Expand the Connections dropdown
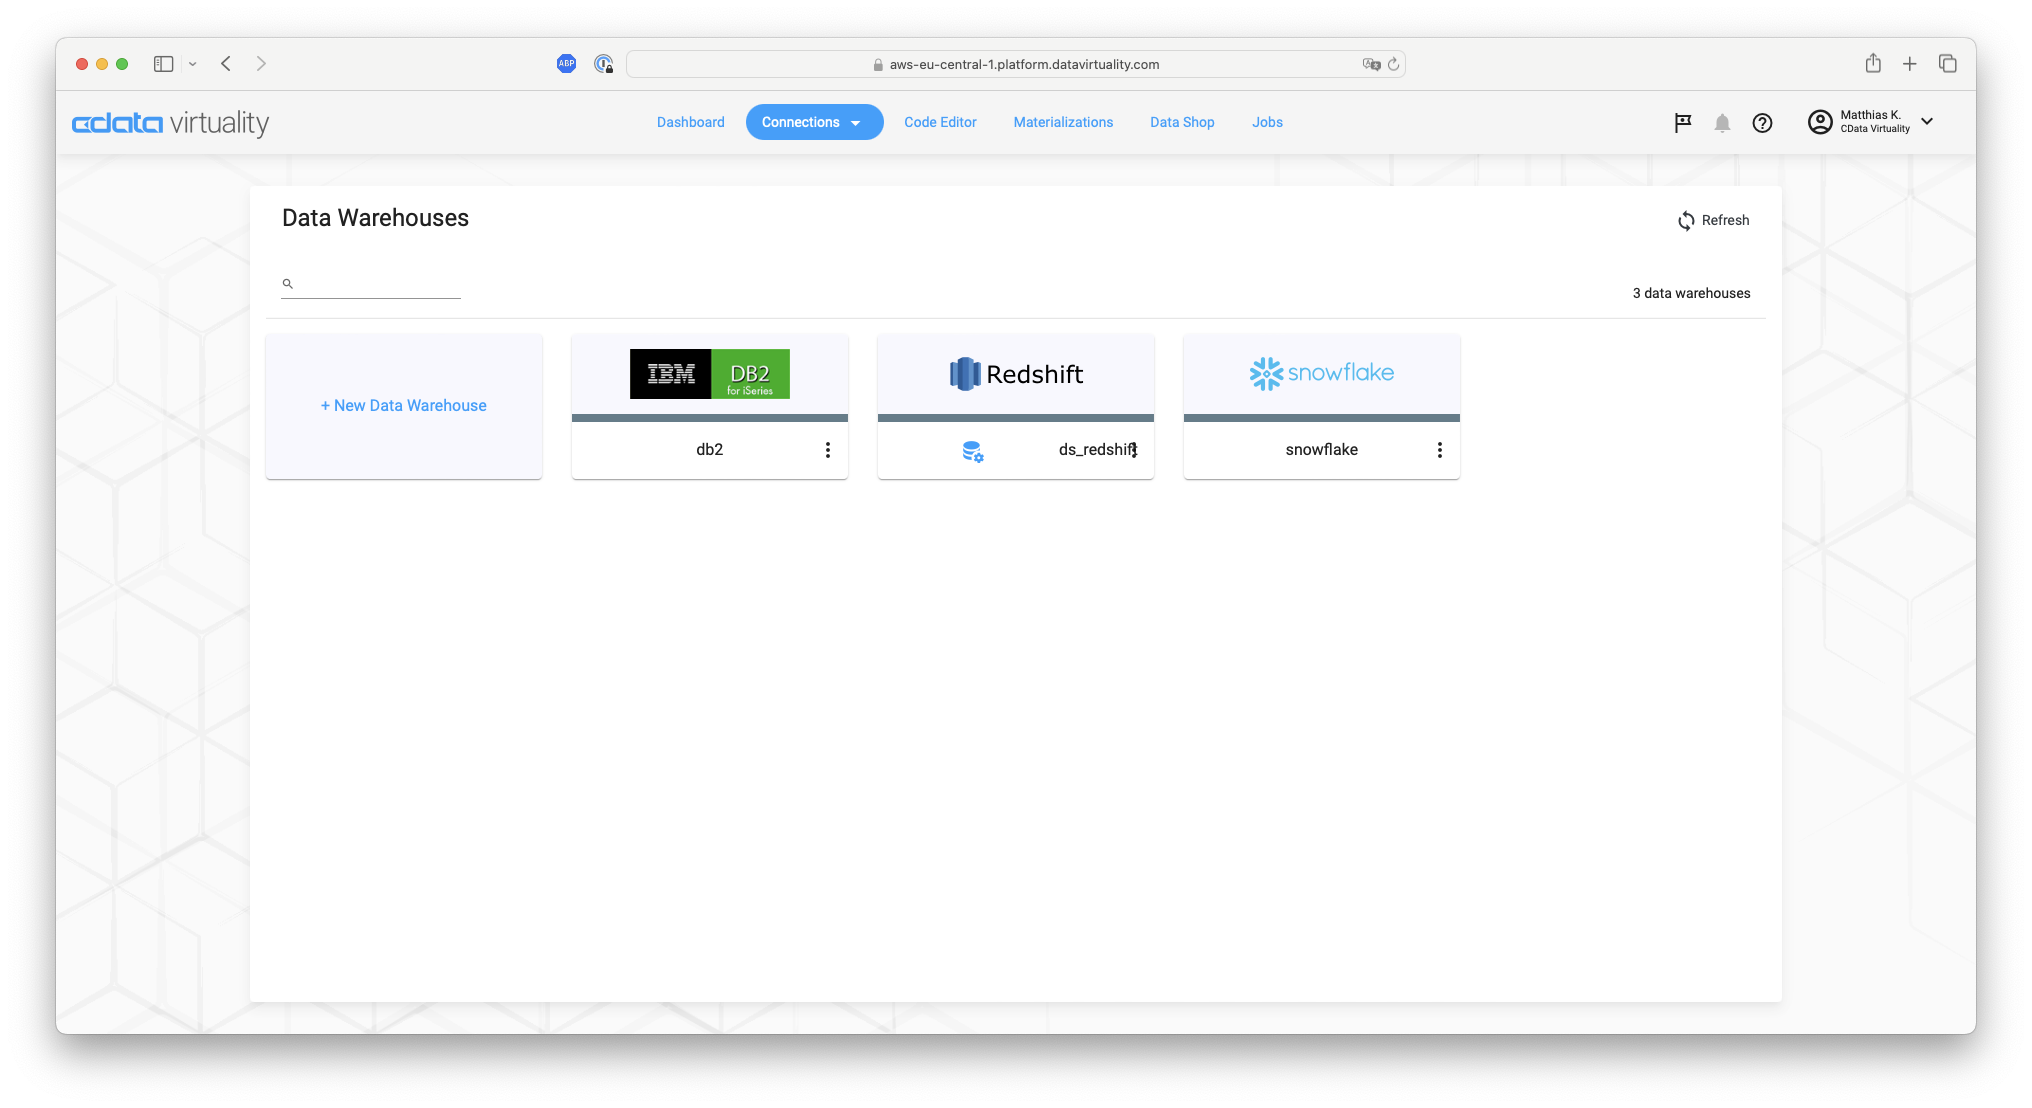 (855, 123)
